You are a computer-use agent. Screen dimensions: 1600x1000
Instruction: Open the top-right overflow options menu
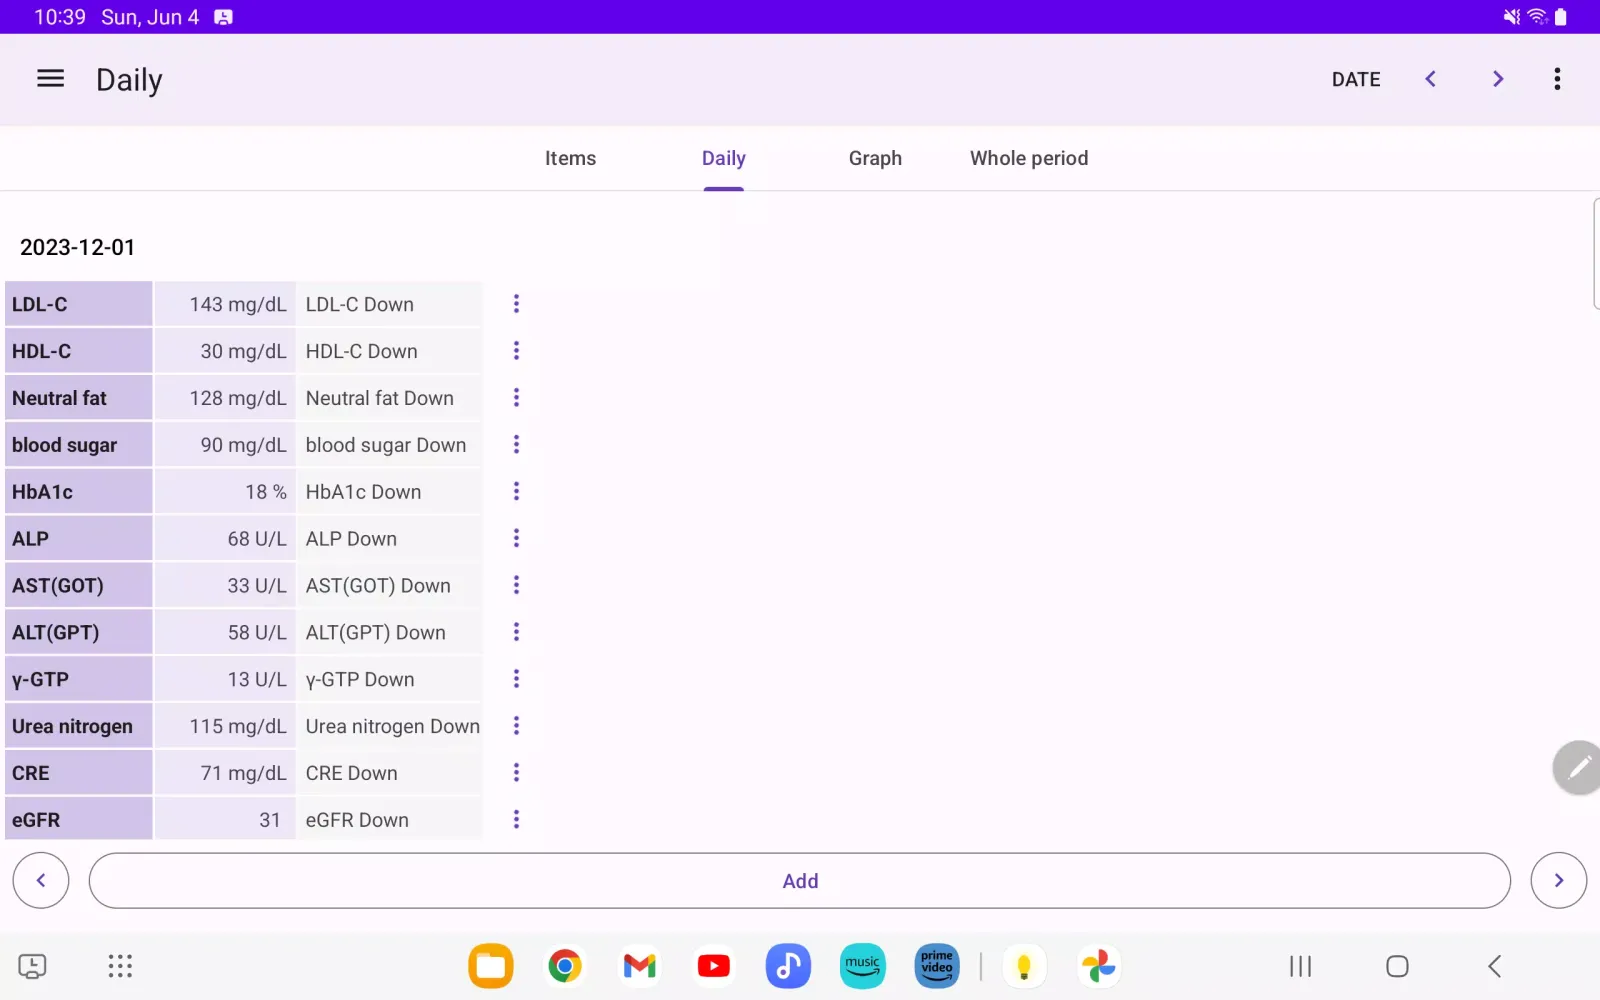[1557, 79]
